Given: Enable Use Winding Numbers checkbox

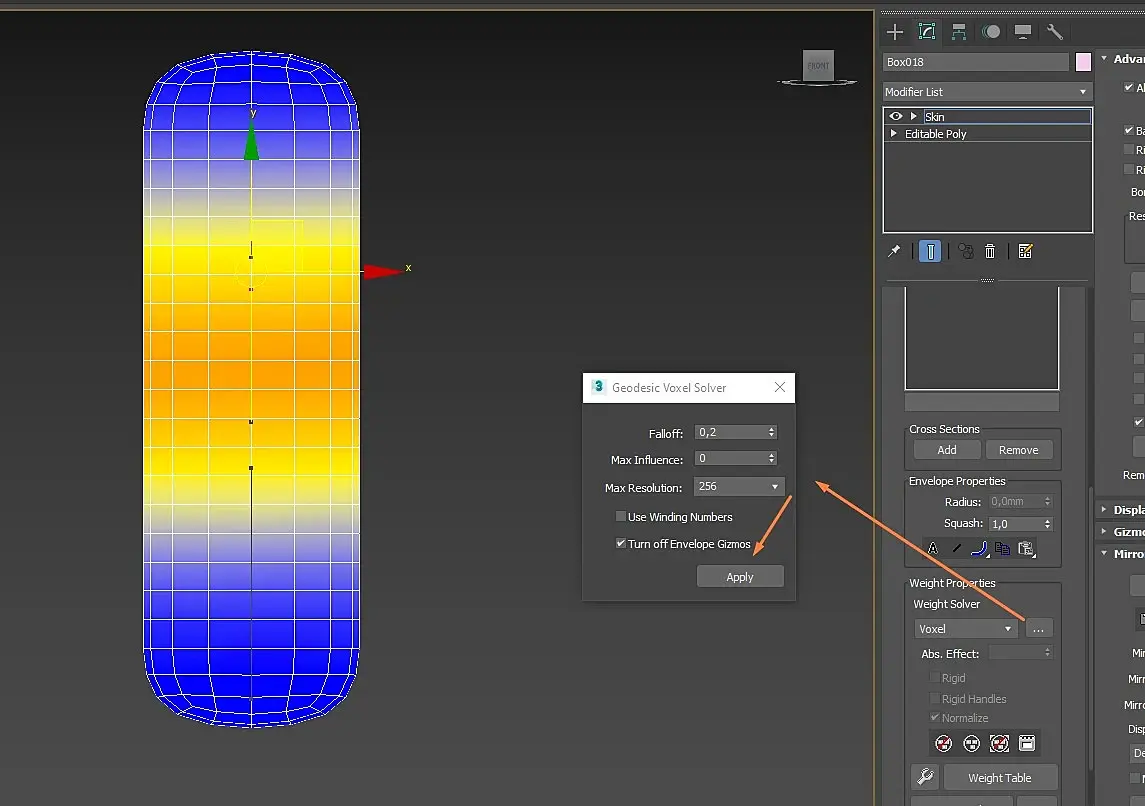Looking at the screenshot, I should tap(621, 517).
